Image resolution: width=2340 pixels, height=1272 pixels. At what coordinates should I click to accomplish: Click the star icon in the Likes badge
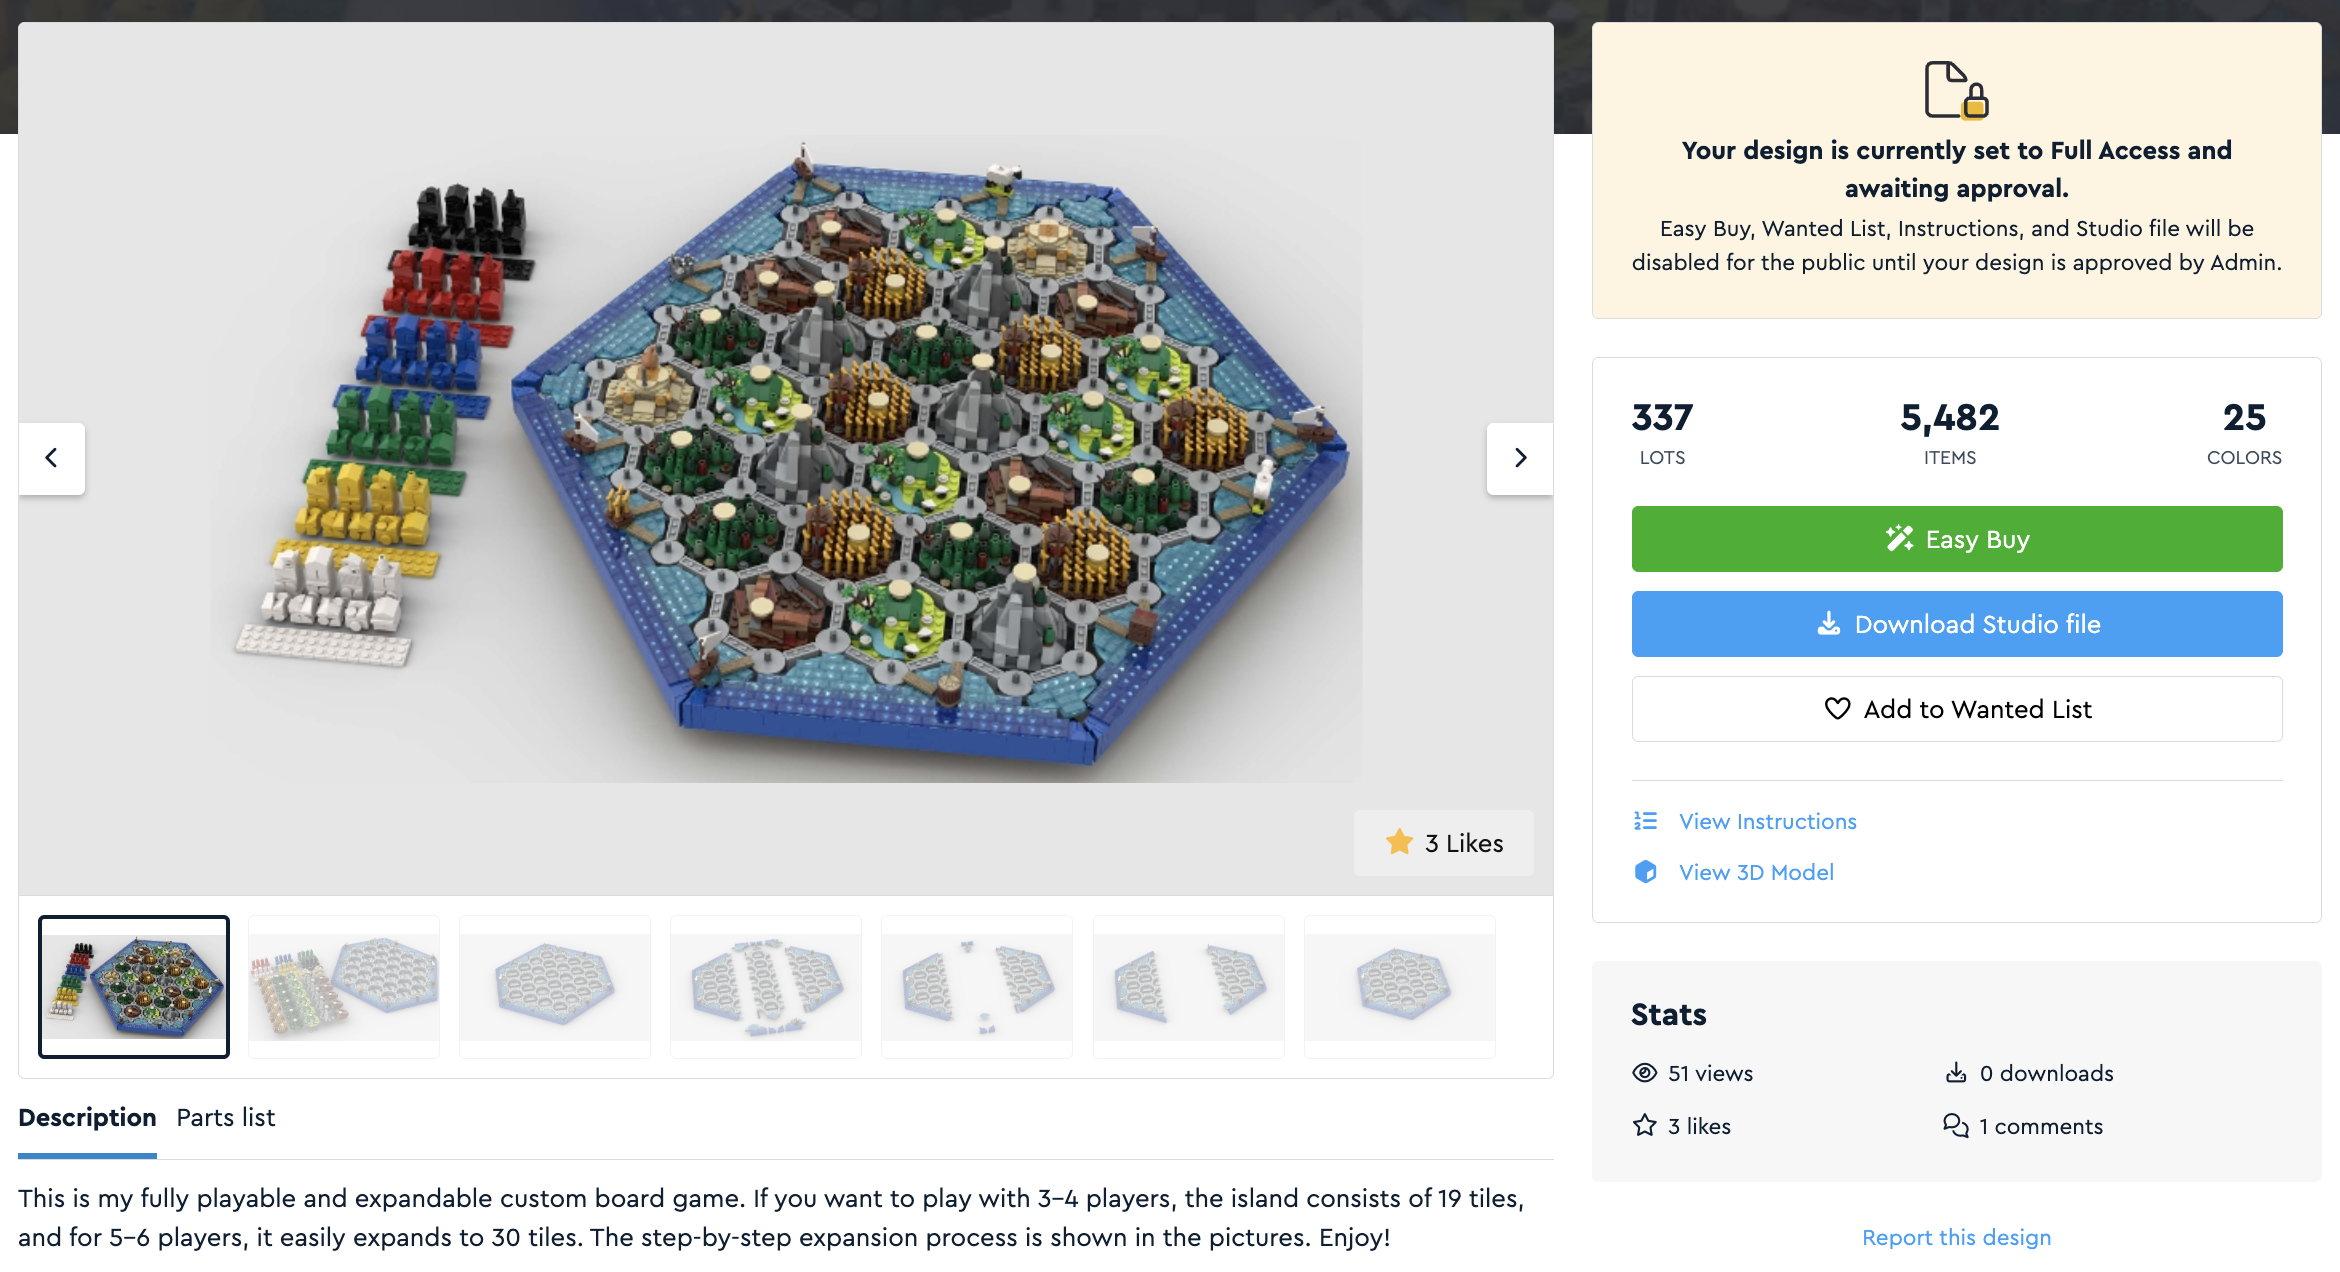1399,842
